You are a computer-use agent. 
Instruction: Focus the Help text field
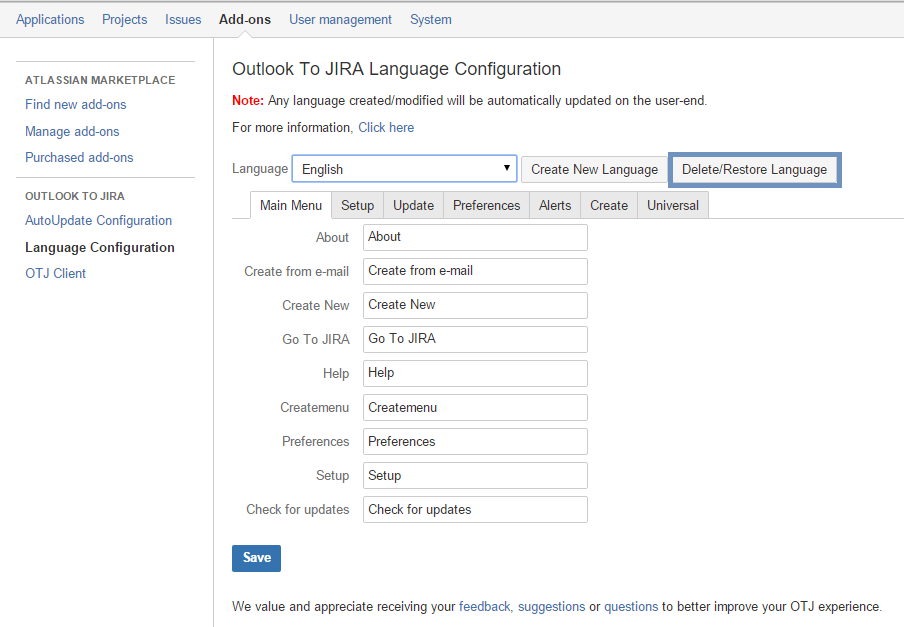coord(475,373)
